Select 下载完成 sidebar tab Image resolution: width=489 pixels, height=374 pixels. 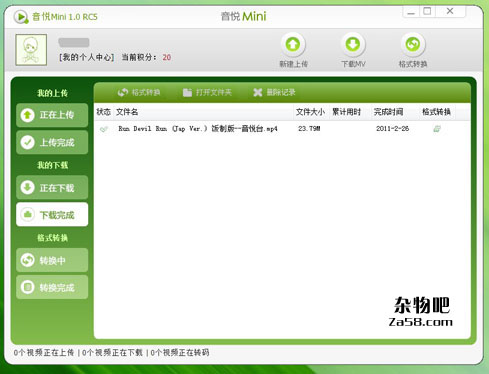click(x=52, y=215)
